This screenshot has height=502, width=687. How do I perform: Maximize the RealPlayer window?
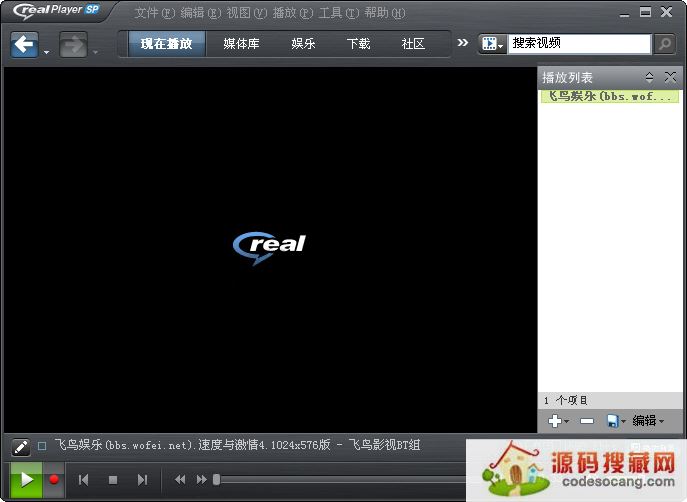(645, 12)
